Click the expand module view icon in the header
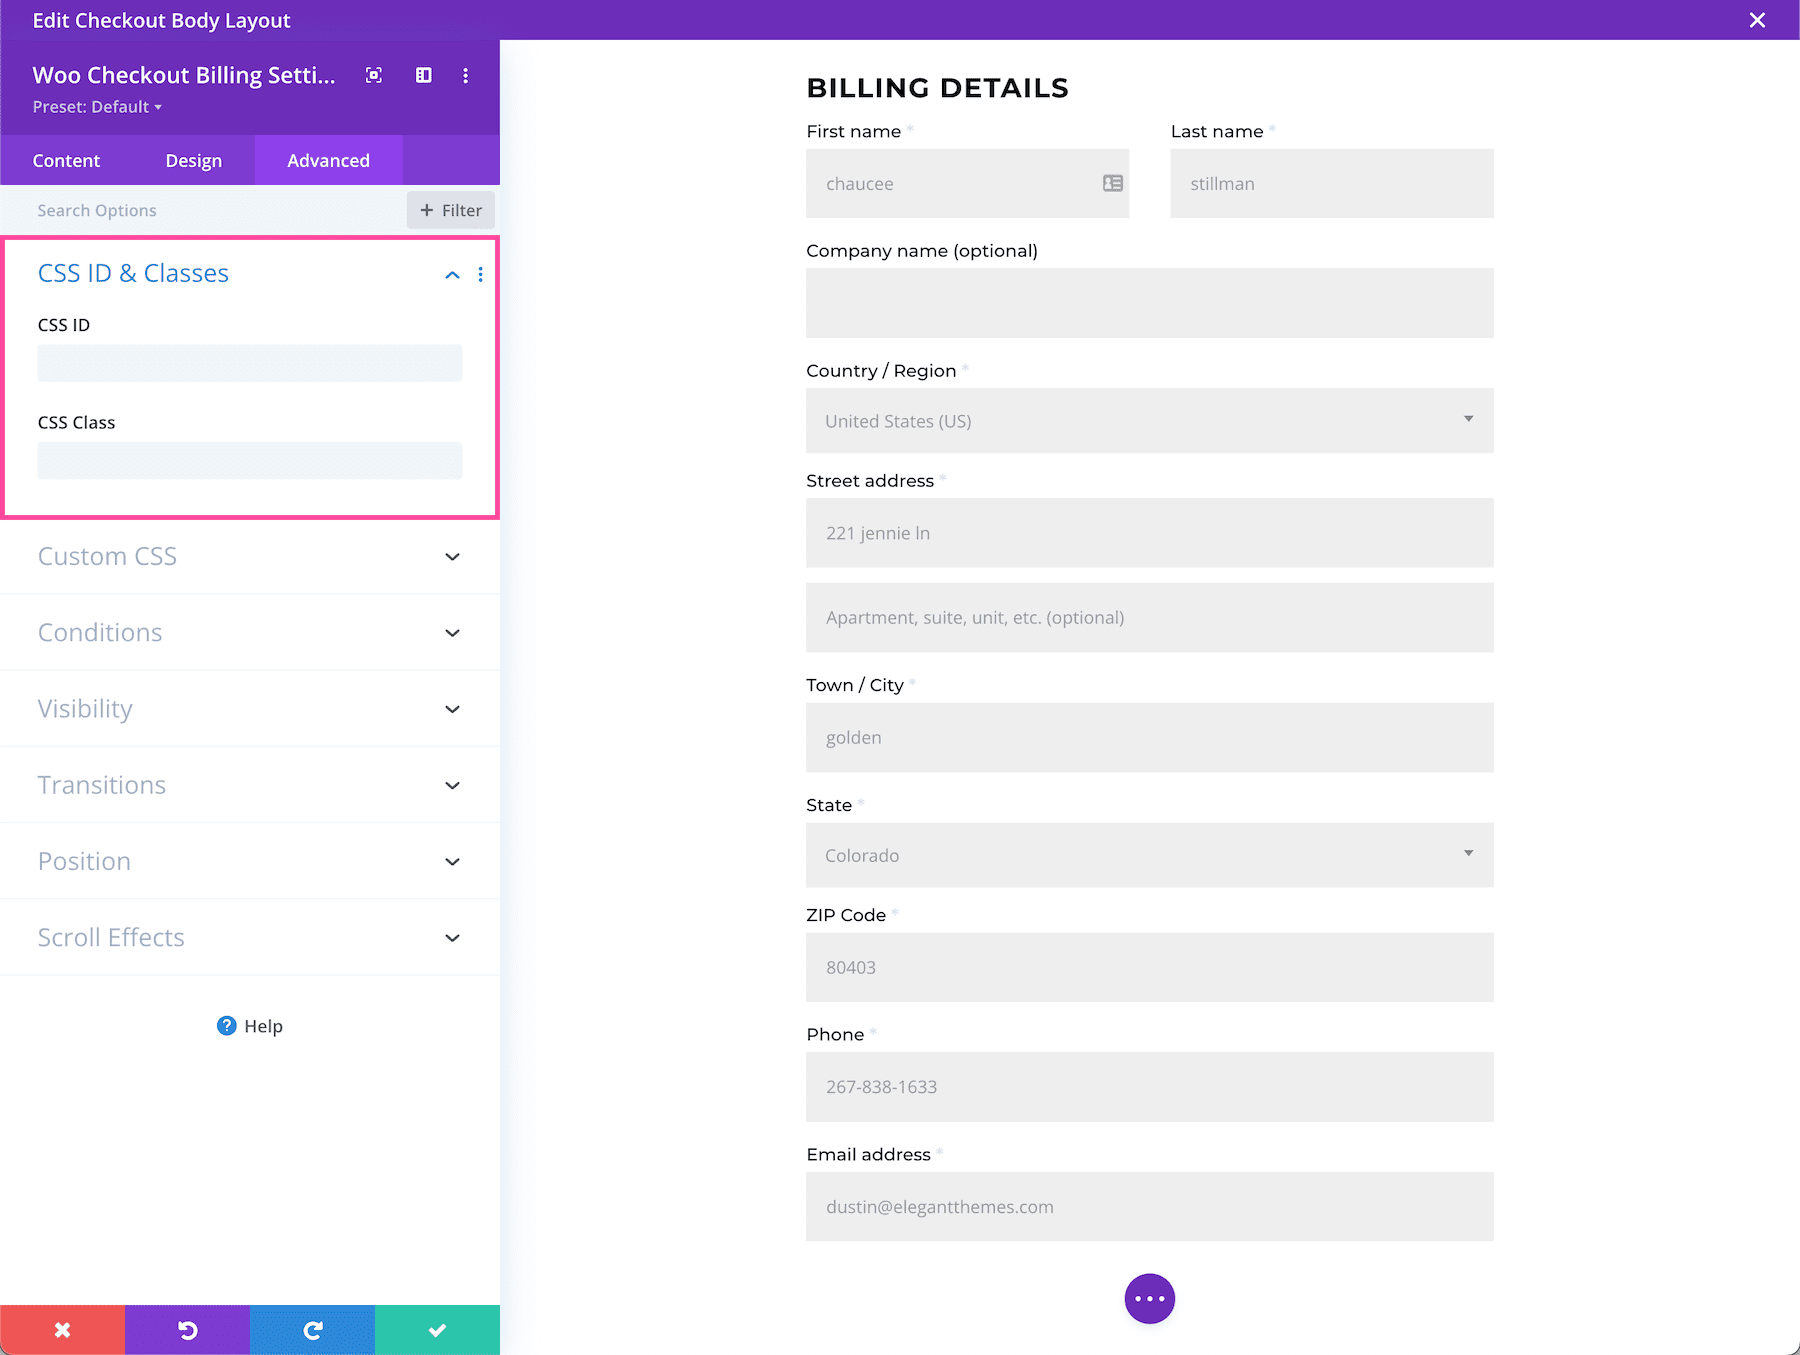This screenshot has height=1355, width=1800. [374, 75]
